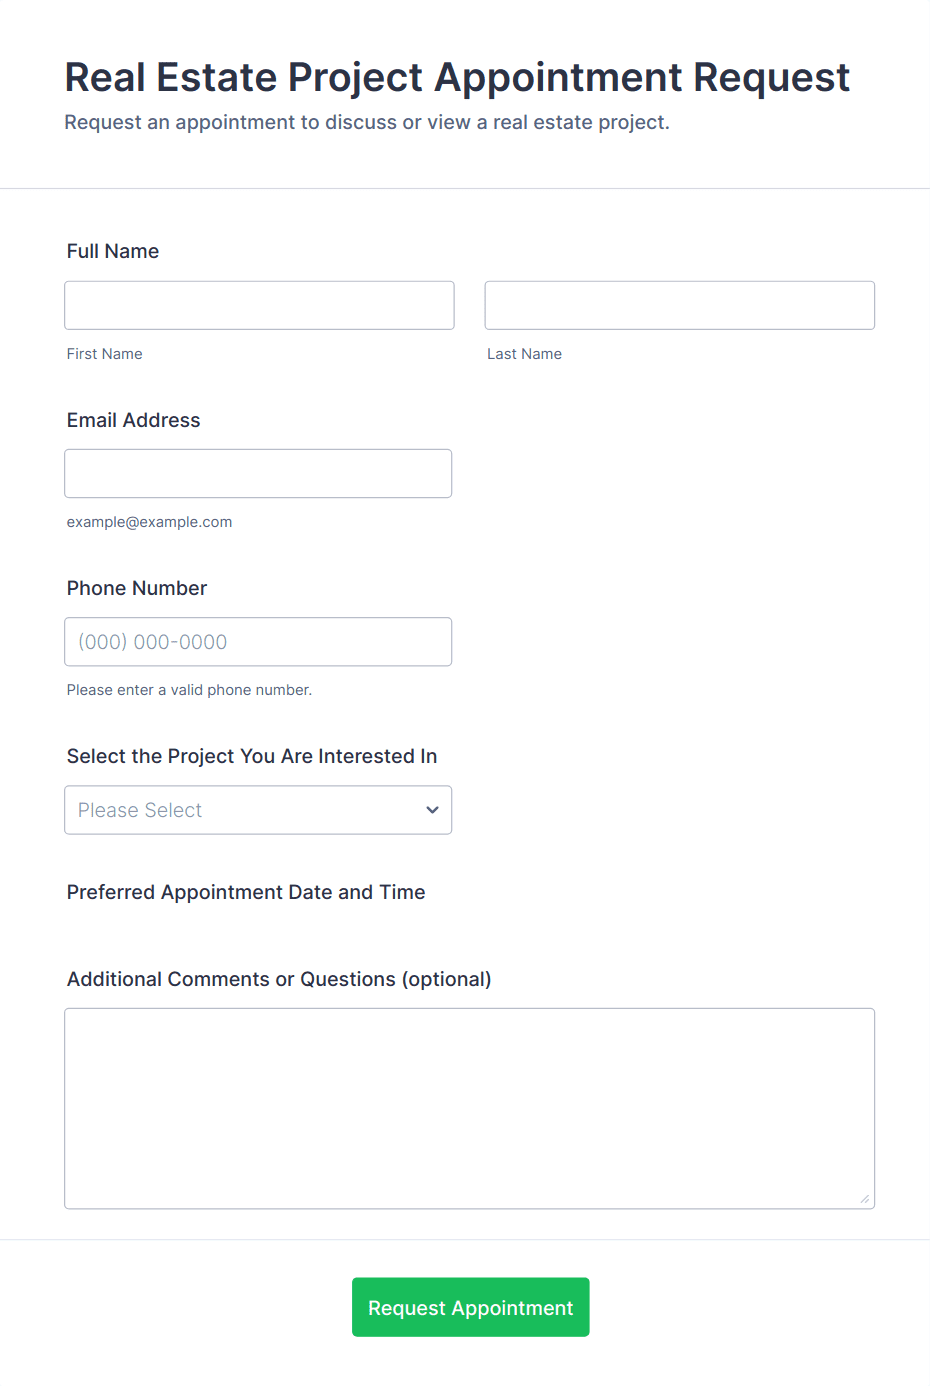Click the Real Estate Project Appointment Request heading
930x1386 pixels.
(x=457, y=77)
